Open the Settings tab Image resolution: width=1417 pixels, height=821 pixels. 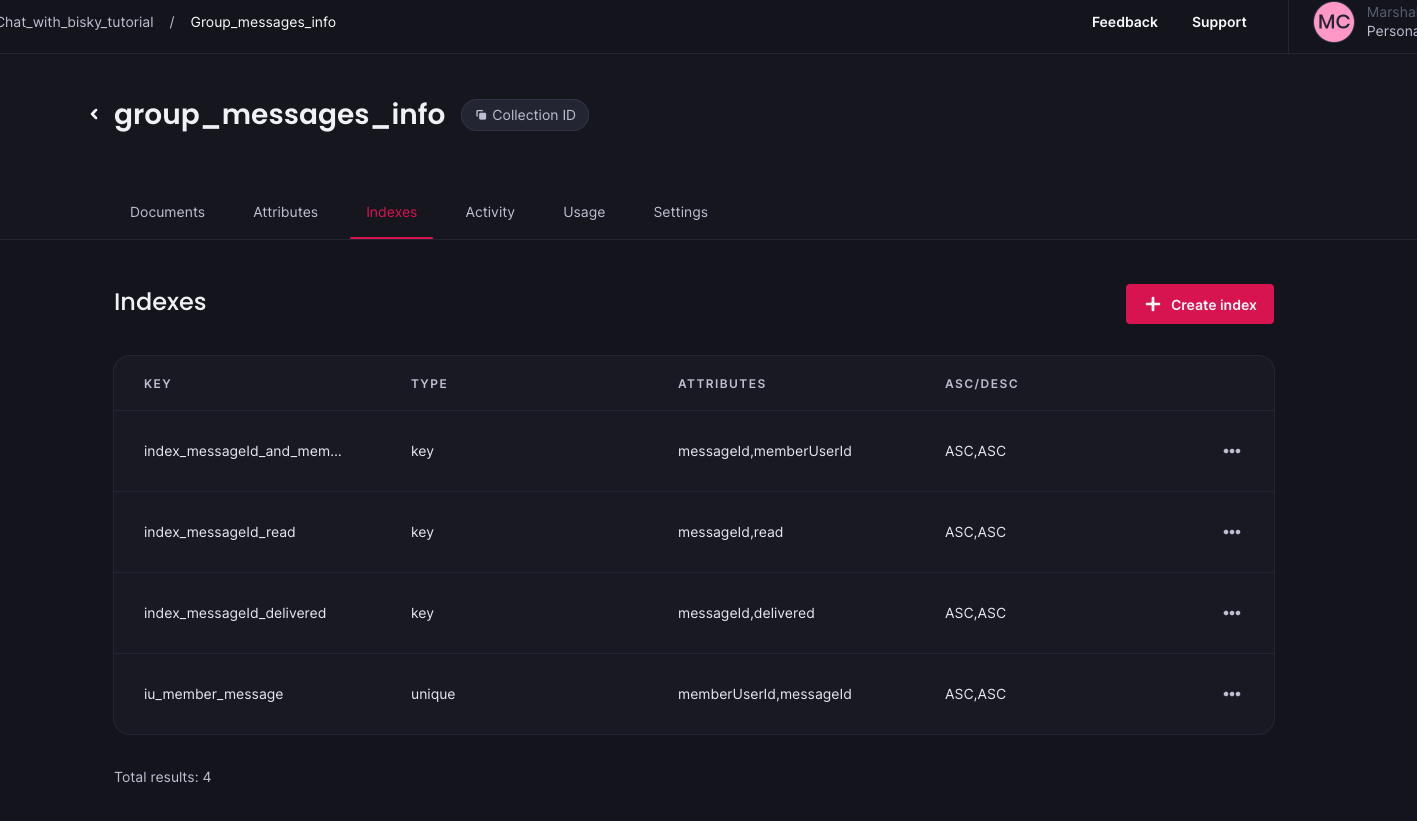[x=680, y=212]
